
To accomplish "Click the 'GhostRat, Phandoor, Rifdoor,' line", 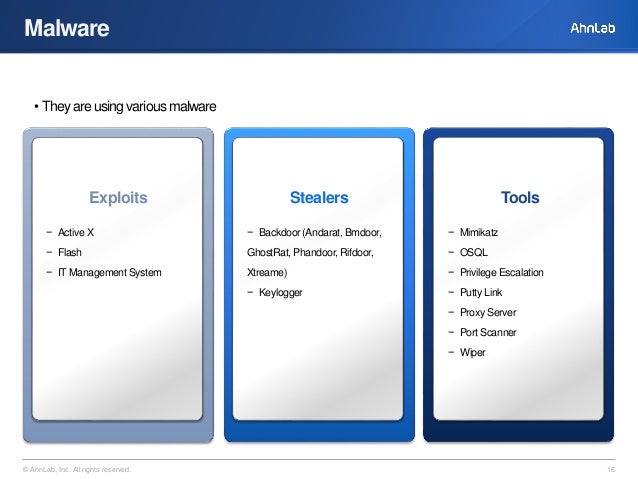I will coord(310,252).
